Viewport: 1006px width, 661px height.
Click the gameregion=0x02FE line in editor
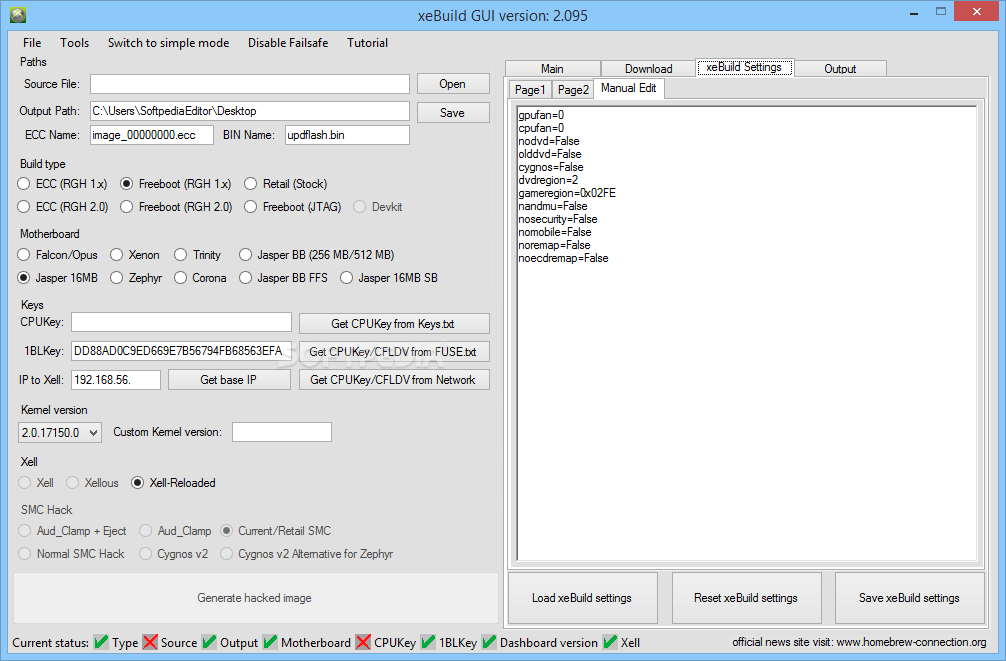pyautogui.click(x=567, y=193)
